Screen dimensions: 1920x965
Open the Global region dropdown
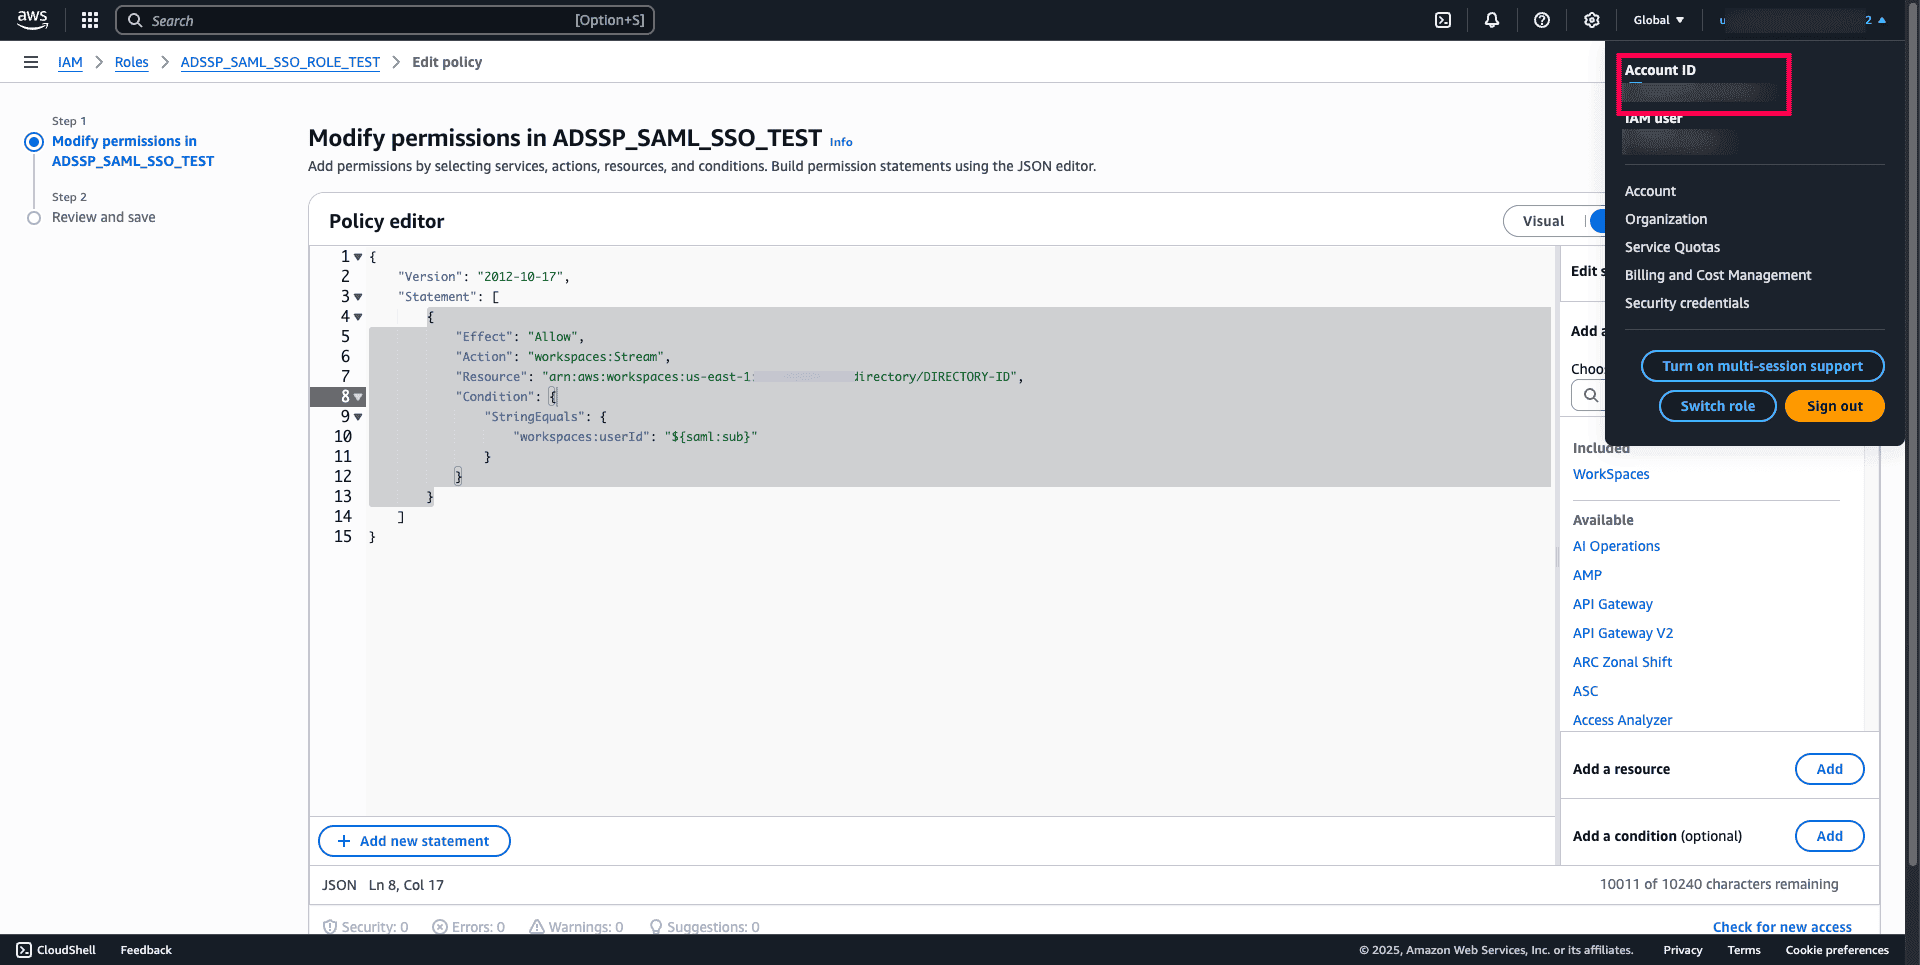click(1659, 20)
